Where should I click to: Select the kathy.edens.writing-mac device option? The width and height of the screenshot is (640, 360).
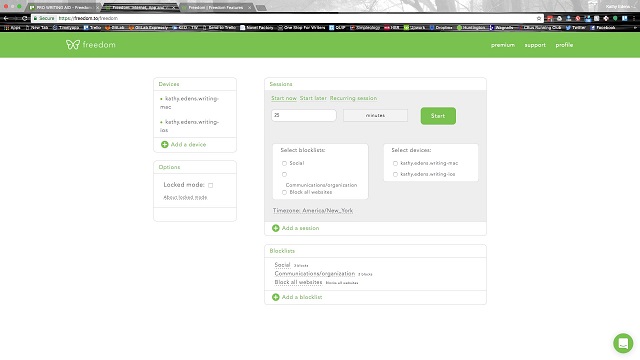395,163
